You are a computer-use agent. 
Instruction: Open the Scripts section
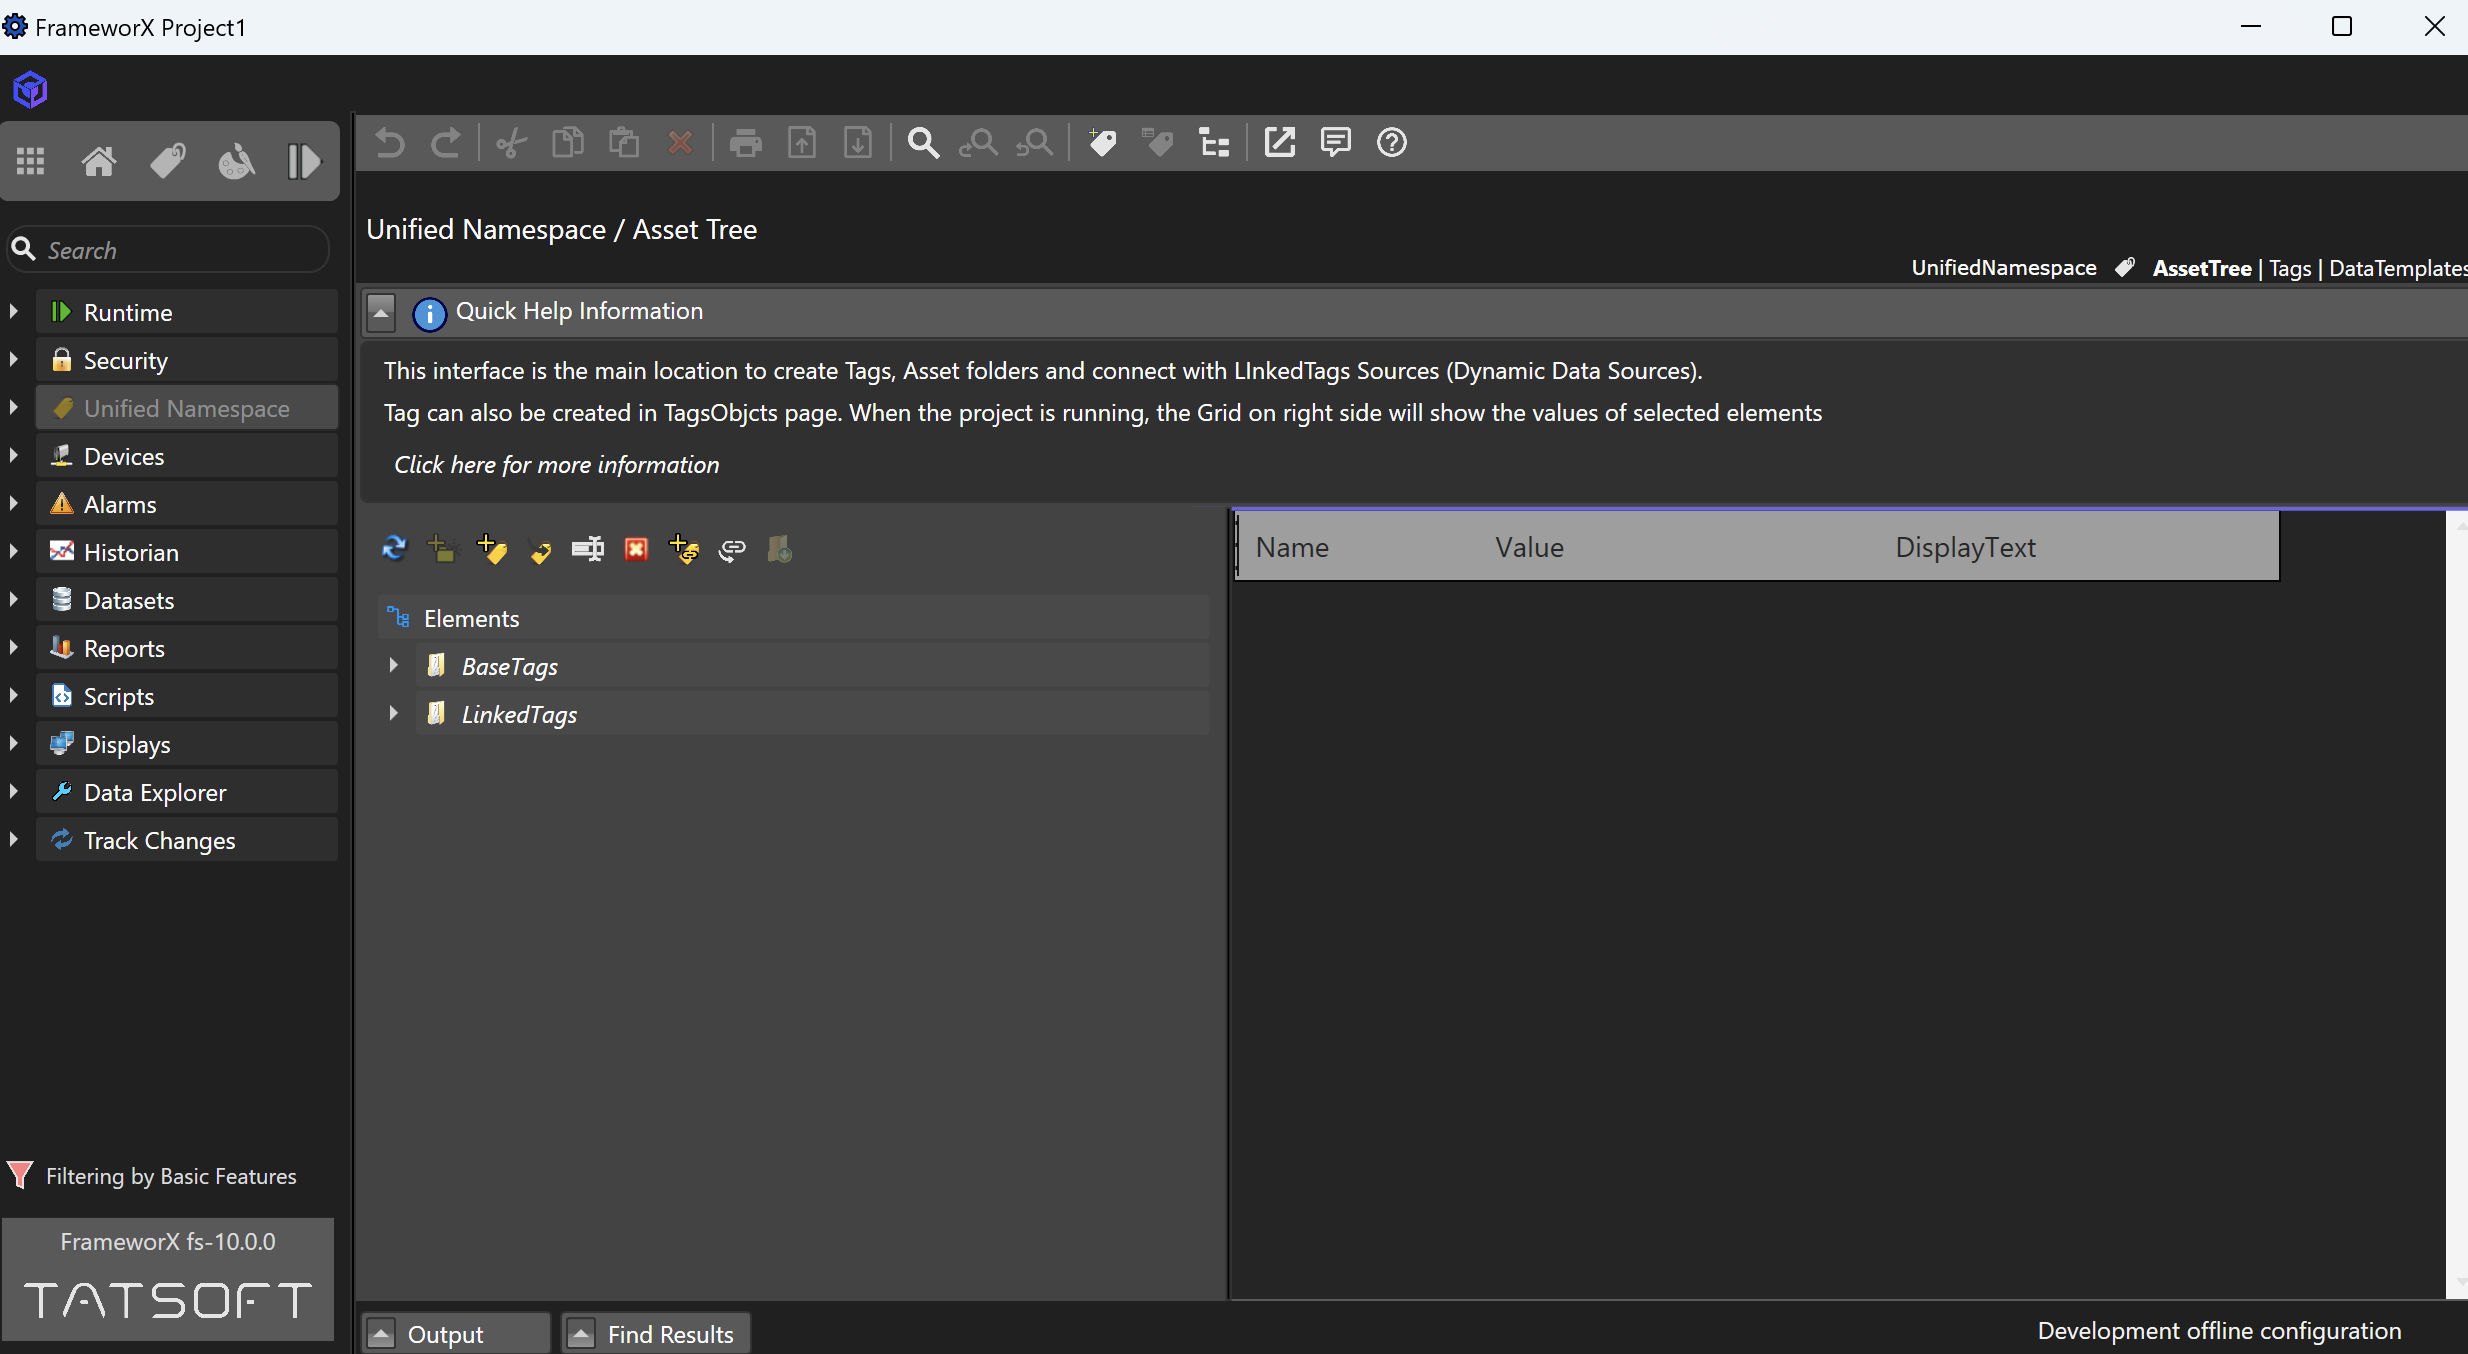187,696
